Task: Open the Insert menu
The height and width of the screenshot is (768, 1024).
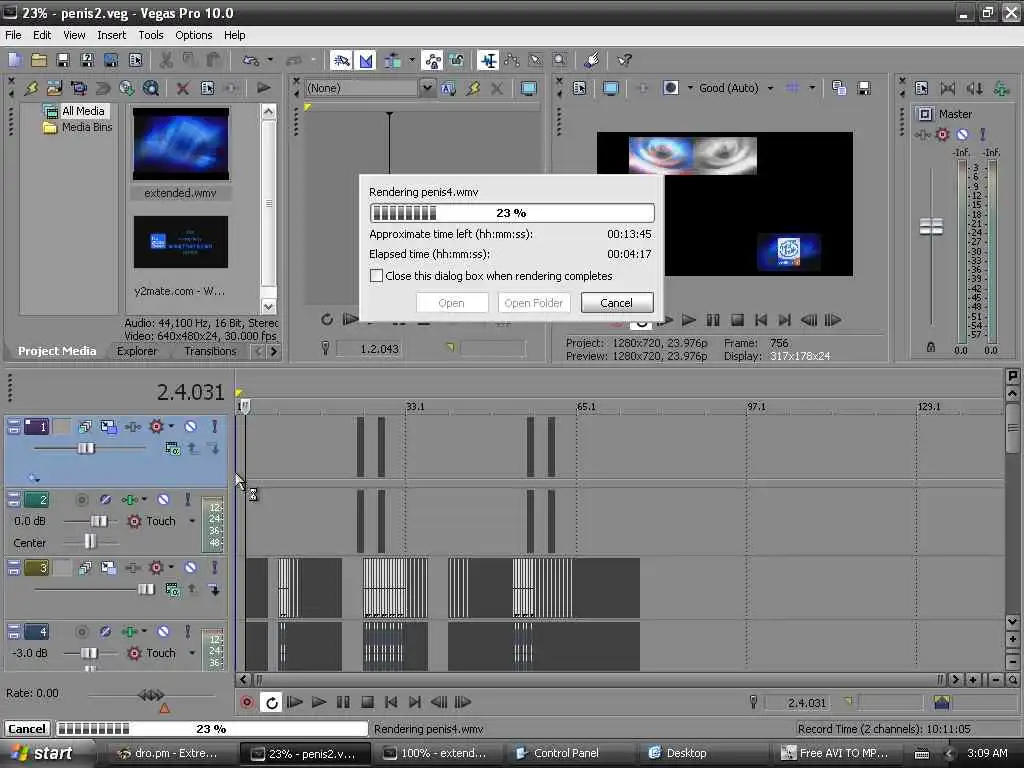Action: click(x=112, y=35)
